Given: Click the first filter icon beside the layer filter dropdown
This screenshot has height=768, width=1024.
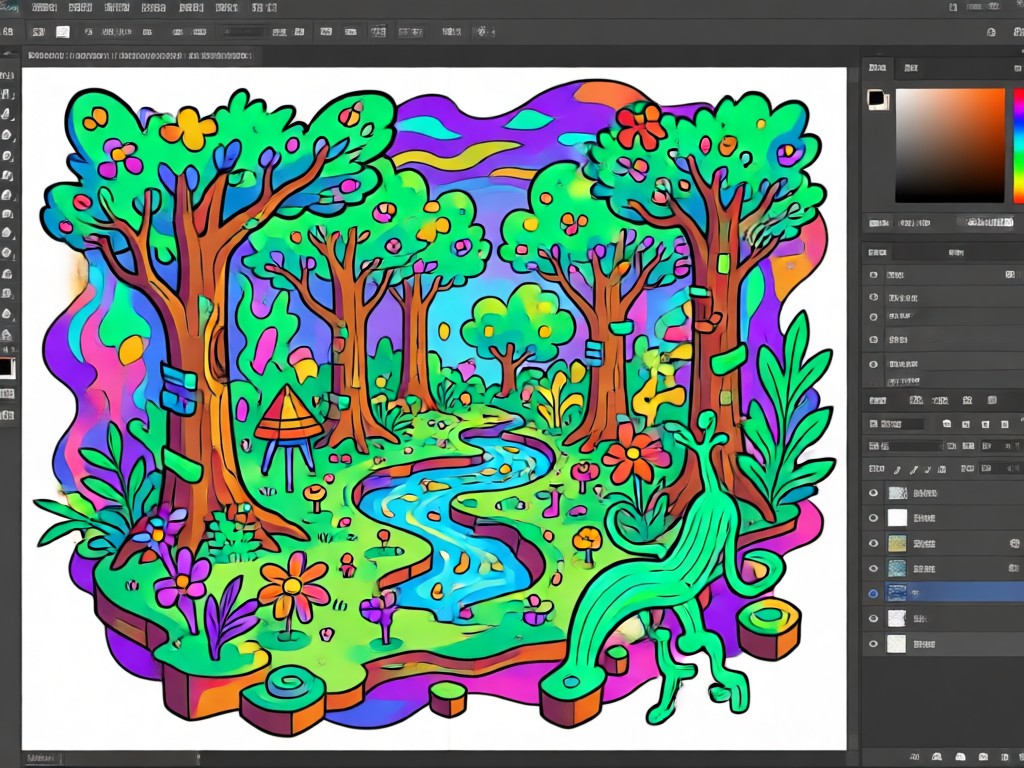Looking at the screenshot, I should point(946,424).
